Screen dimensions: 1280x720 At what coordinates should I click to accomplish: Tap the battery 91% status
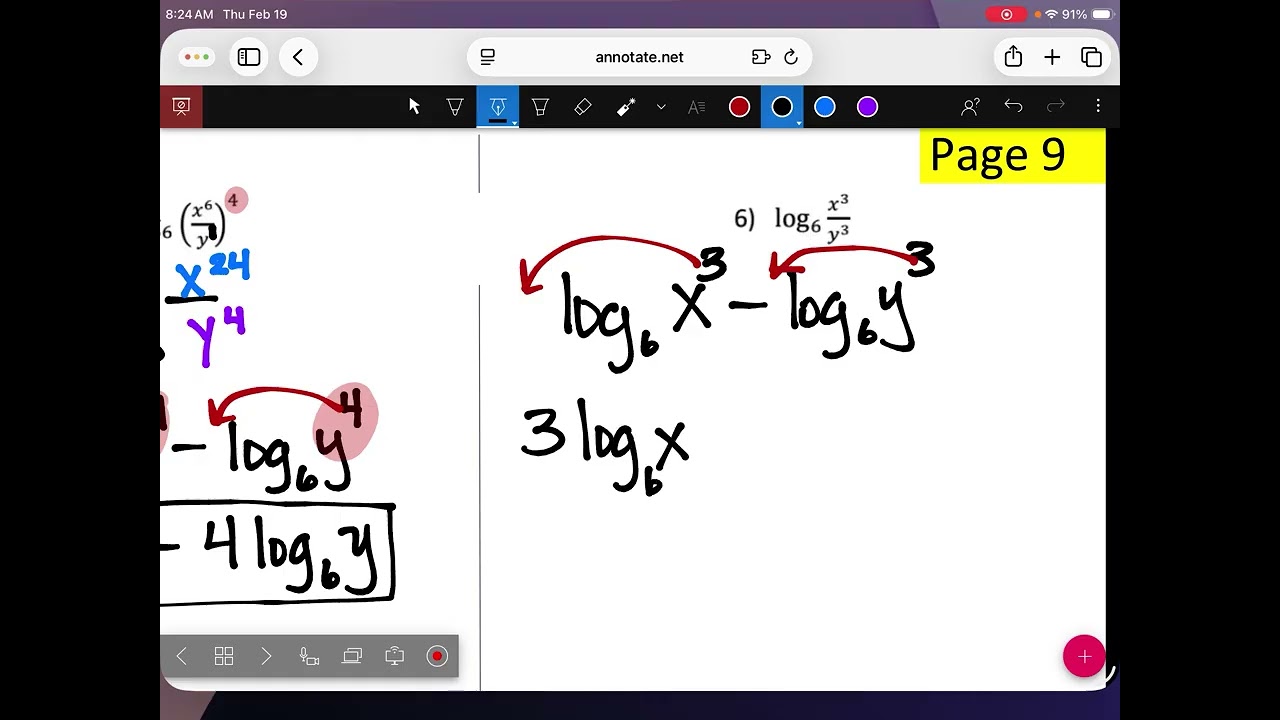click(1087, 14)
